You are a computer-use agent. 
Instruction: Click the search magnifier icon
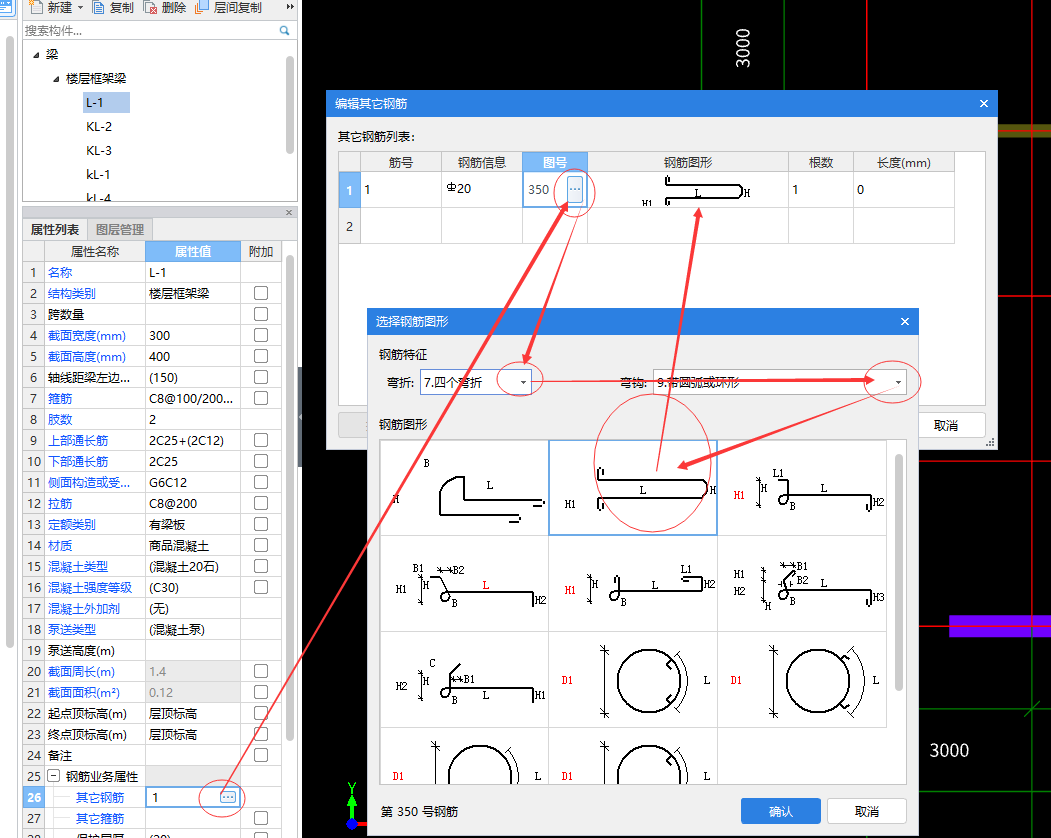tap(284, 30)
